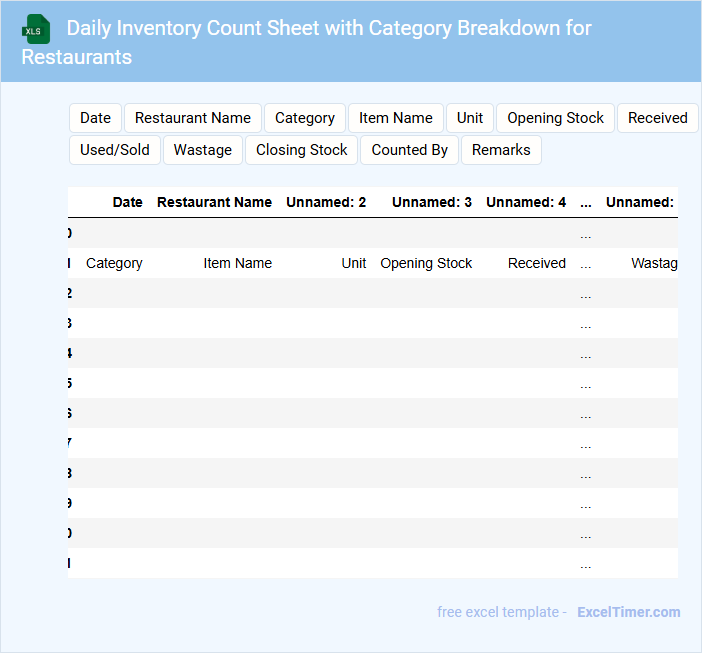702x653 pixels.
Task: Open the ExcelTimer.com link
Action: (628, 612)
